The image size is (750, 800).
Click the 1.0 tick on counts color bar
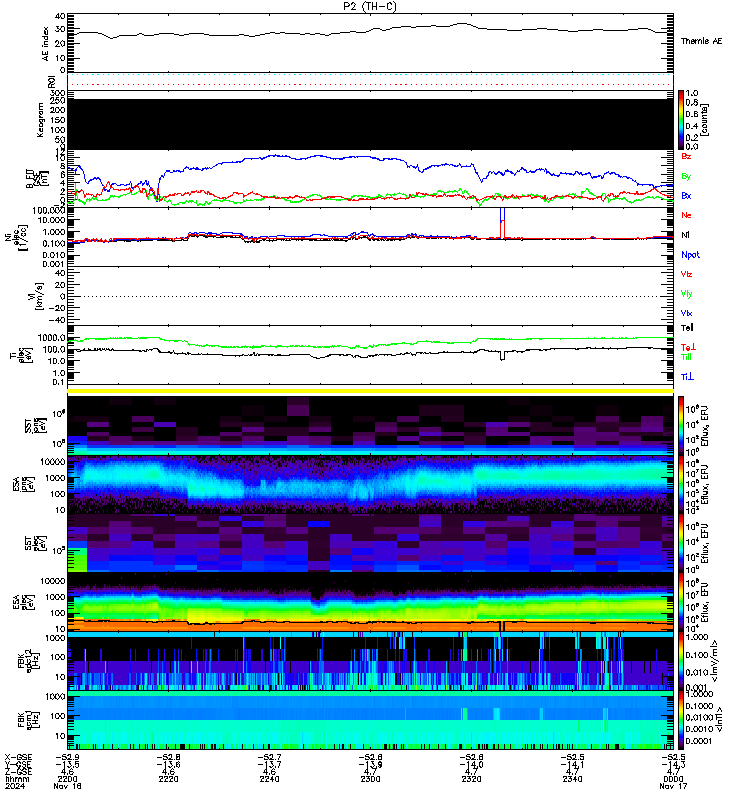[x=691, y=93]
